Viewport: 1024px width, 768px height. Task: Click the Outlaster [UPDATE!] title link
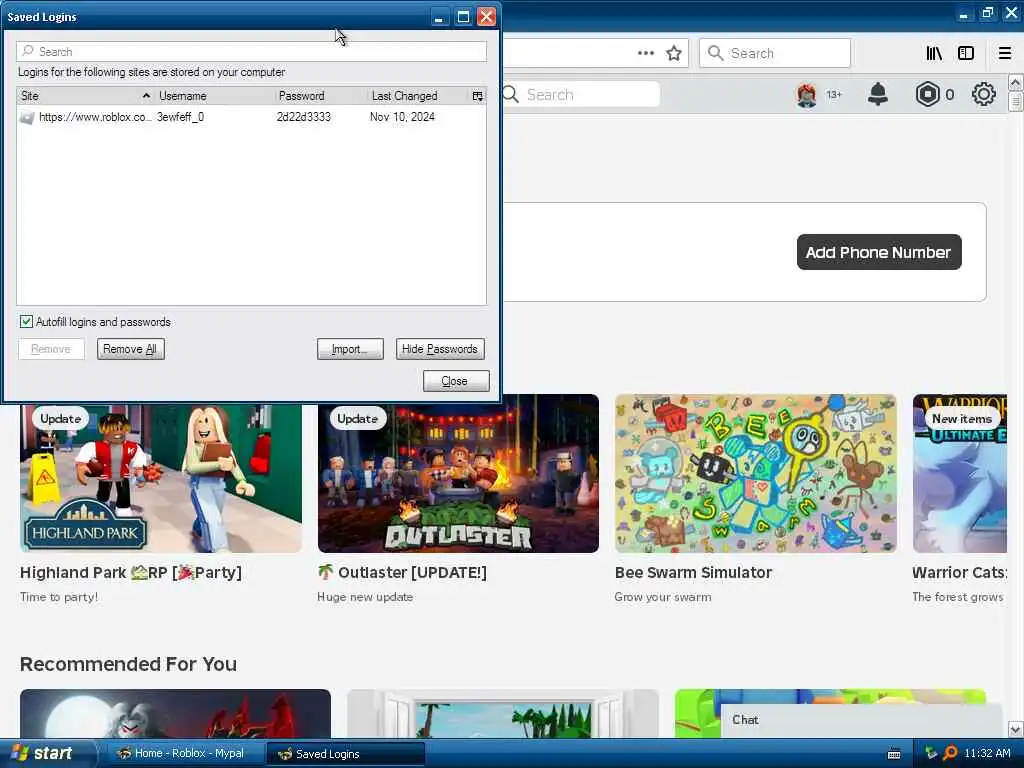click(402, 573)
